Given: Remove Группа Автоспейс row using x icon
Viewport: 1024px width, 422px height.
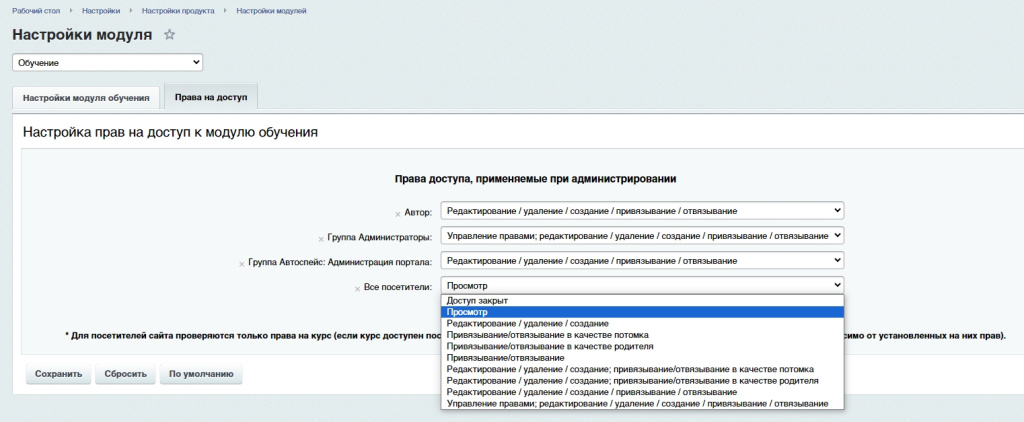Looking at the screenshot, I should coord(242,264).
